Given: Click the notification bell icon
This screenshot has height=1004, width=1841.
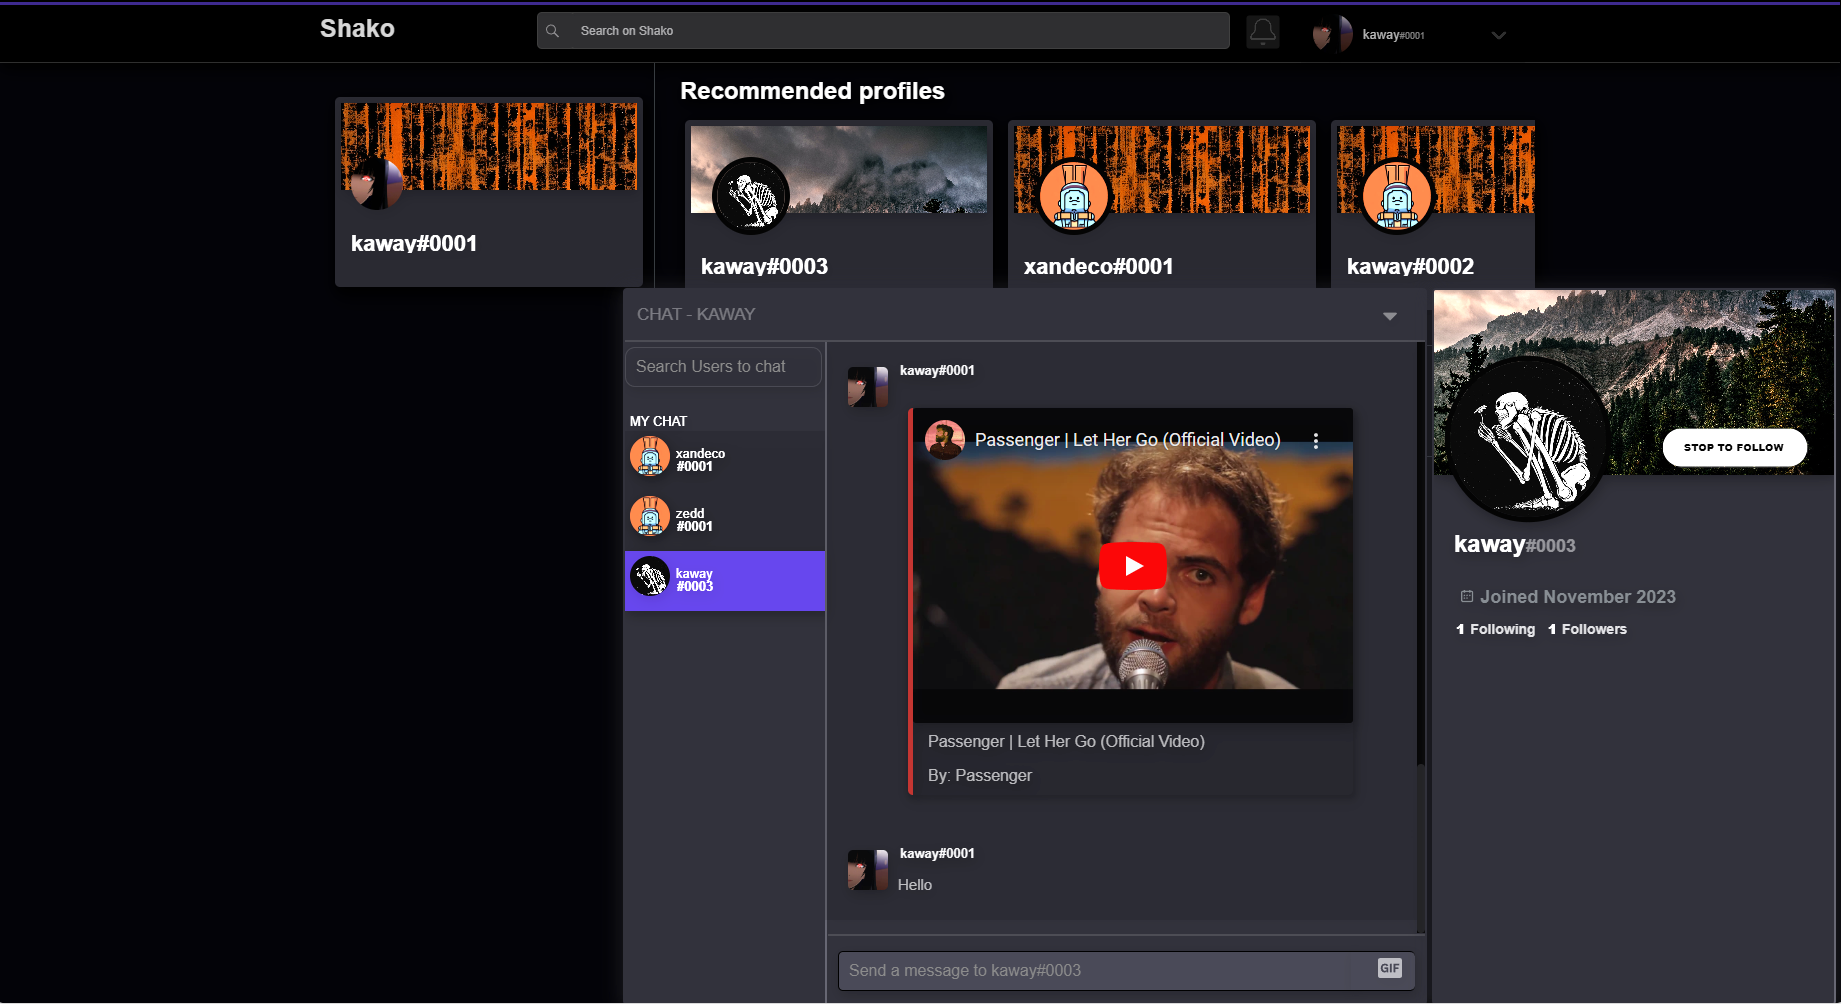Looking at the screenshot, I should coord(1263,32).
